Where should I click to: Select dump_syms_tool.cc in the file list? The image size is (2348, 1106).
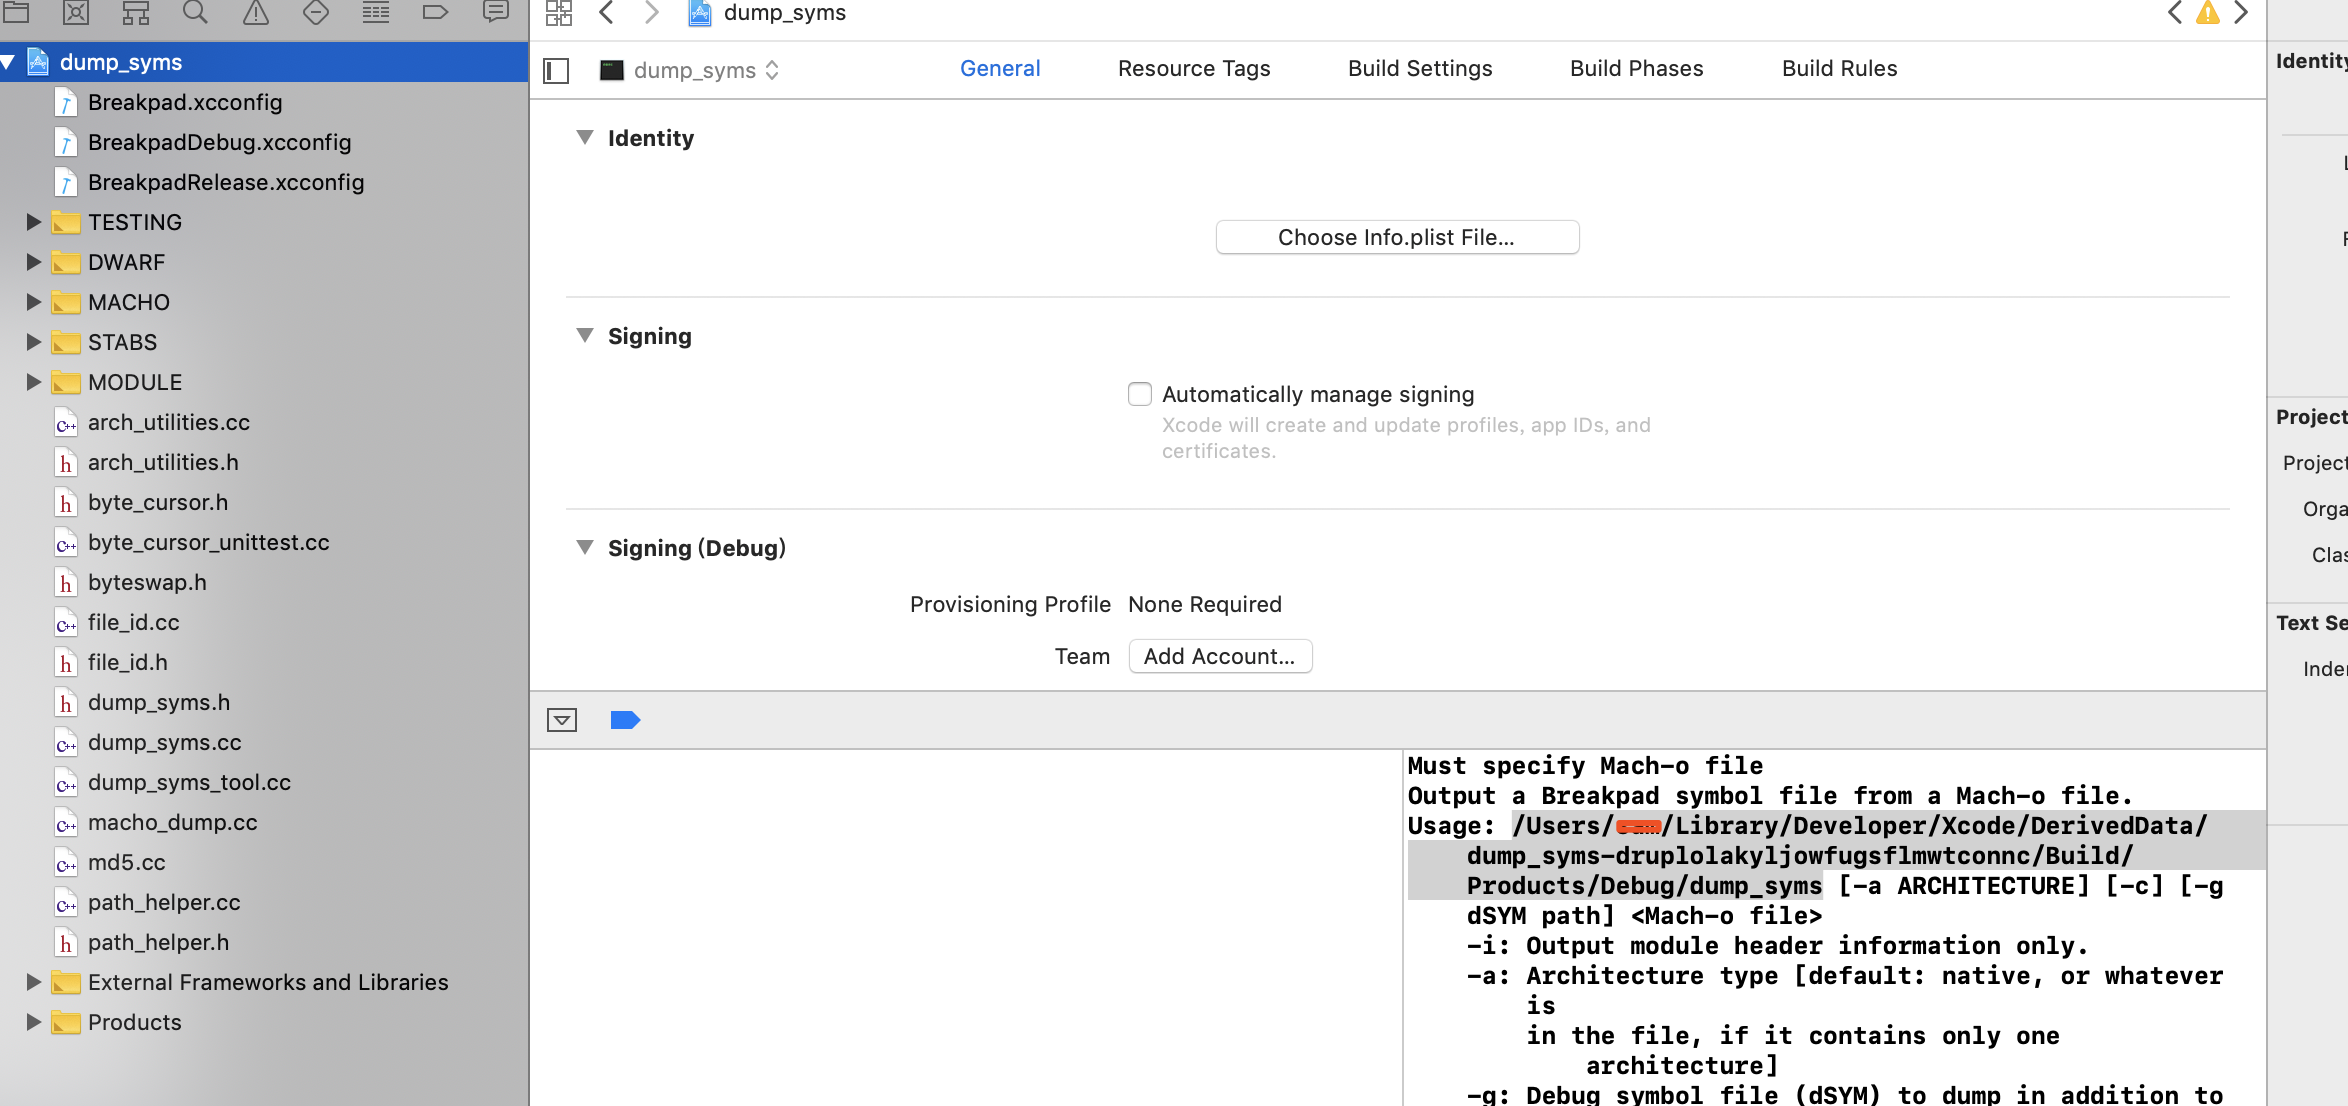pyautogui.click(x=189, y=782)
